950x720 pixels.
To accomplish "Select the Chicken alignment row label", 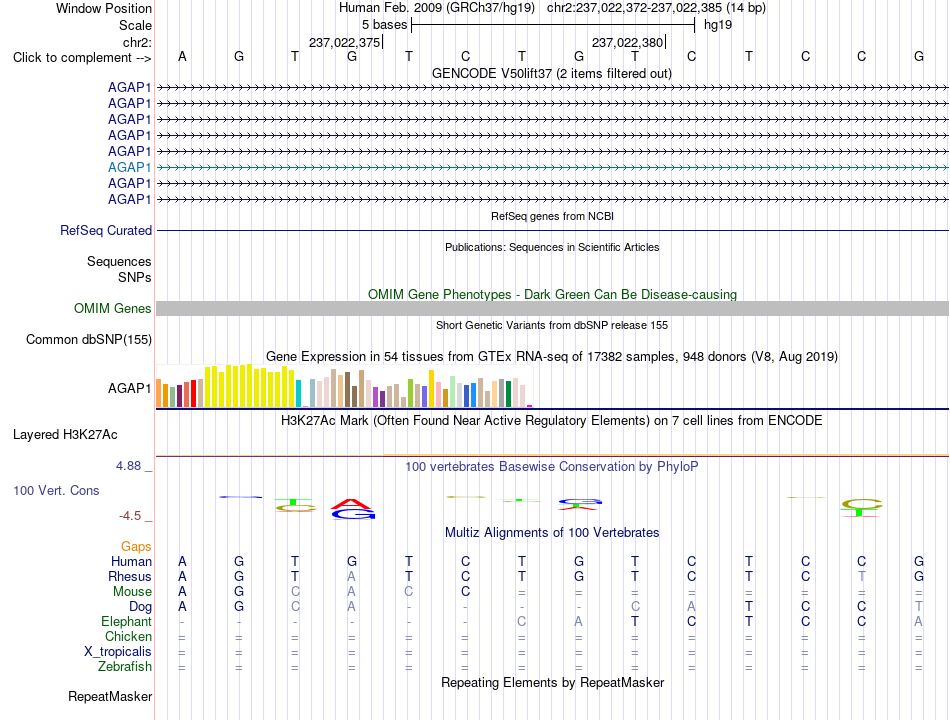I will [x=128, y=636].
